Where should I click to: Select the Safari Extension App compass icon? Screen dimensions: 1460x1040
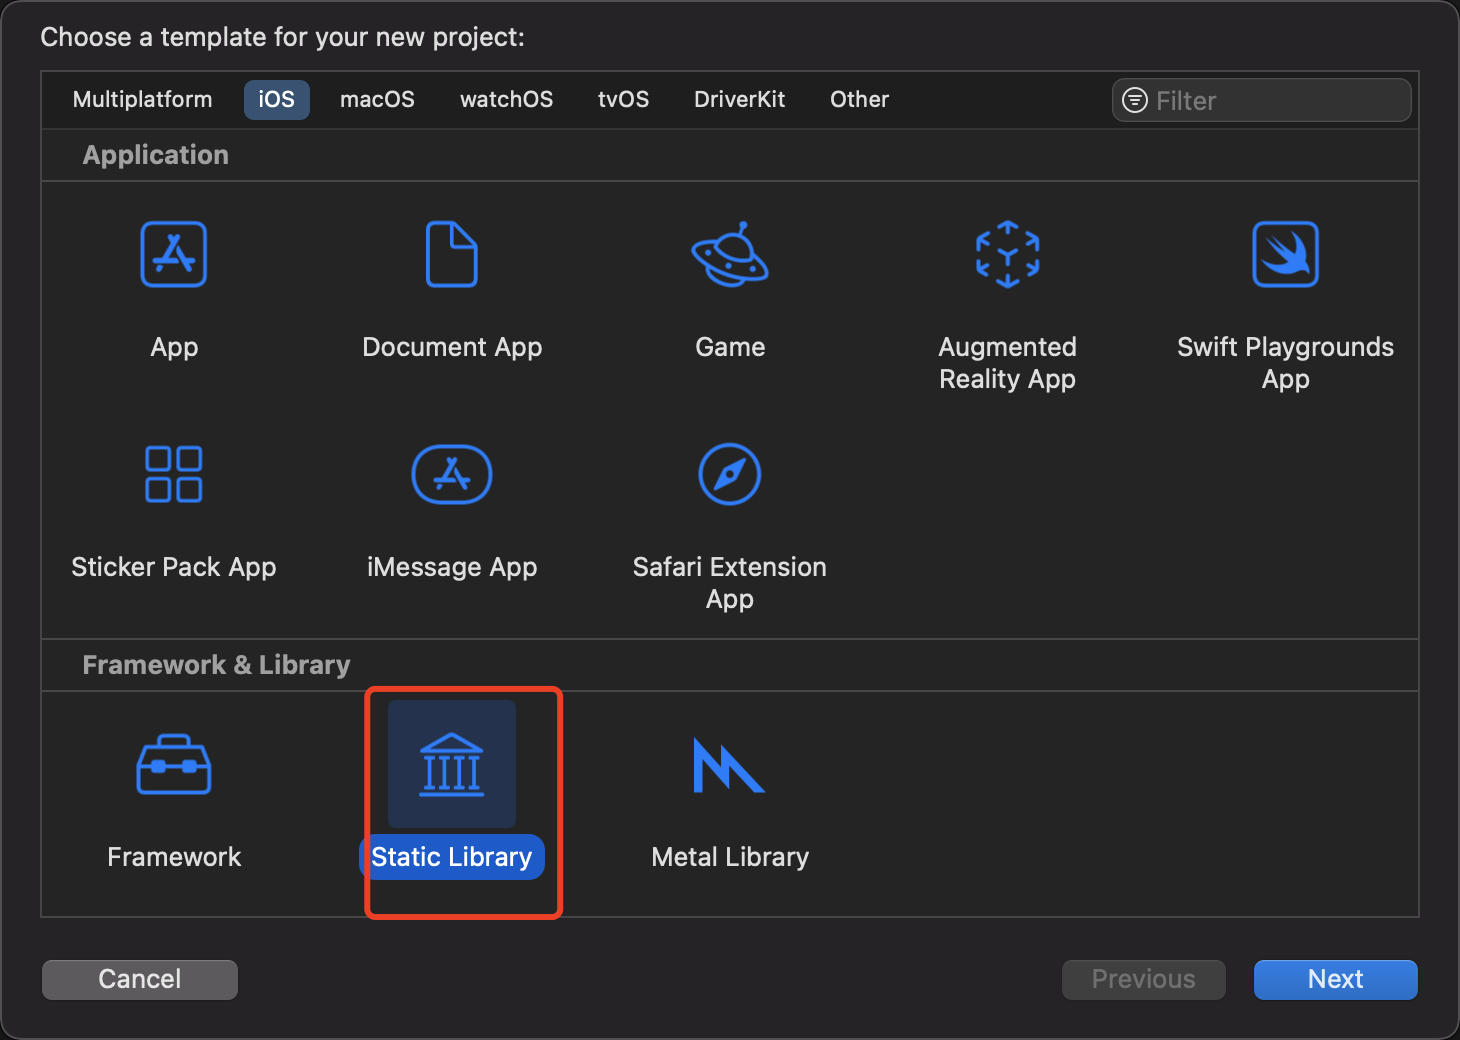pos(730,474)
